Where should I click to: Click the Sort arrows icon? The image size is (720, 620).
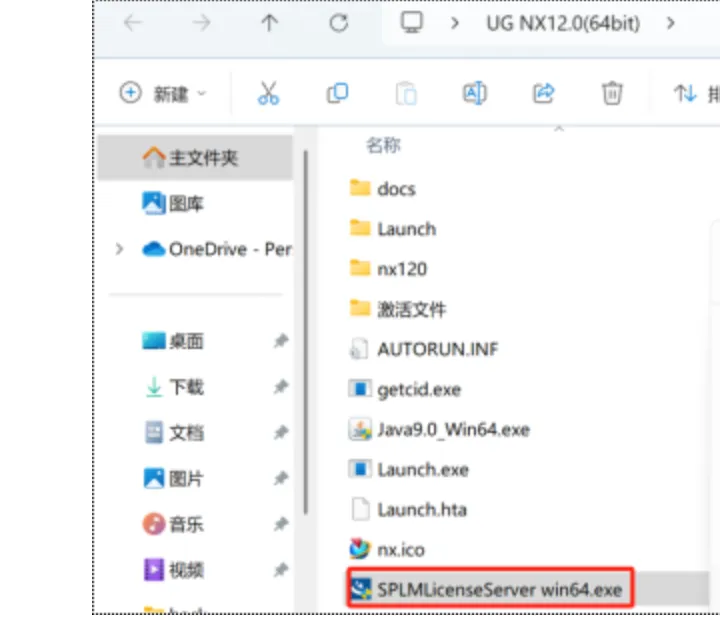pos(685,93)
